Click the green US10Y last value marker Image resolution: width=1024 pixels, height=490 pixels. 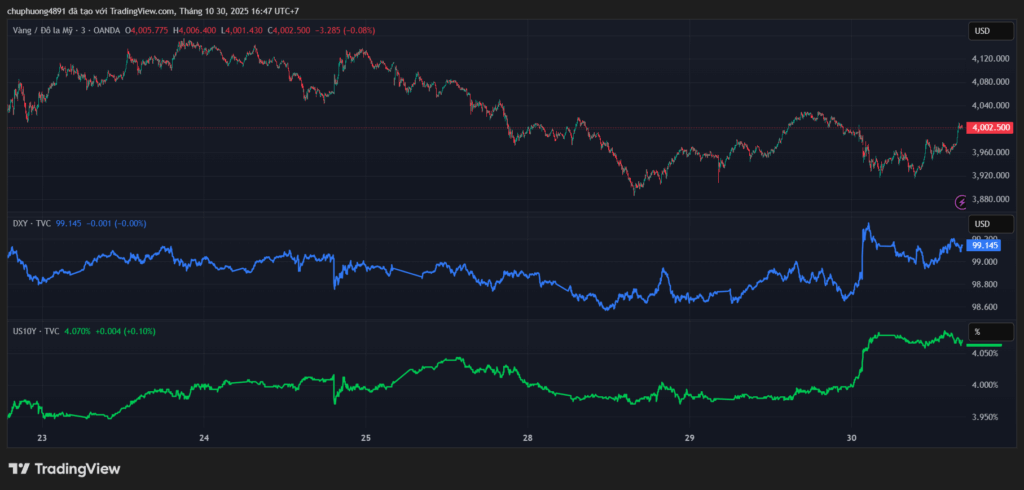(990, 343)
